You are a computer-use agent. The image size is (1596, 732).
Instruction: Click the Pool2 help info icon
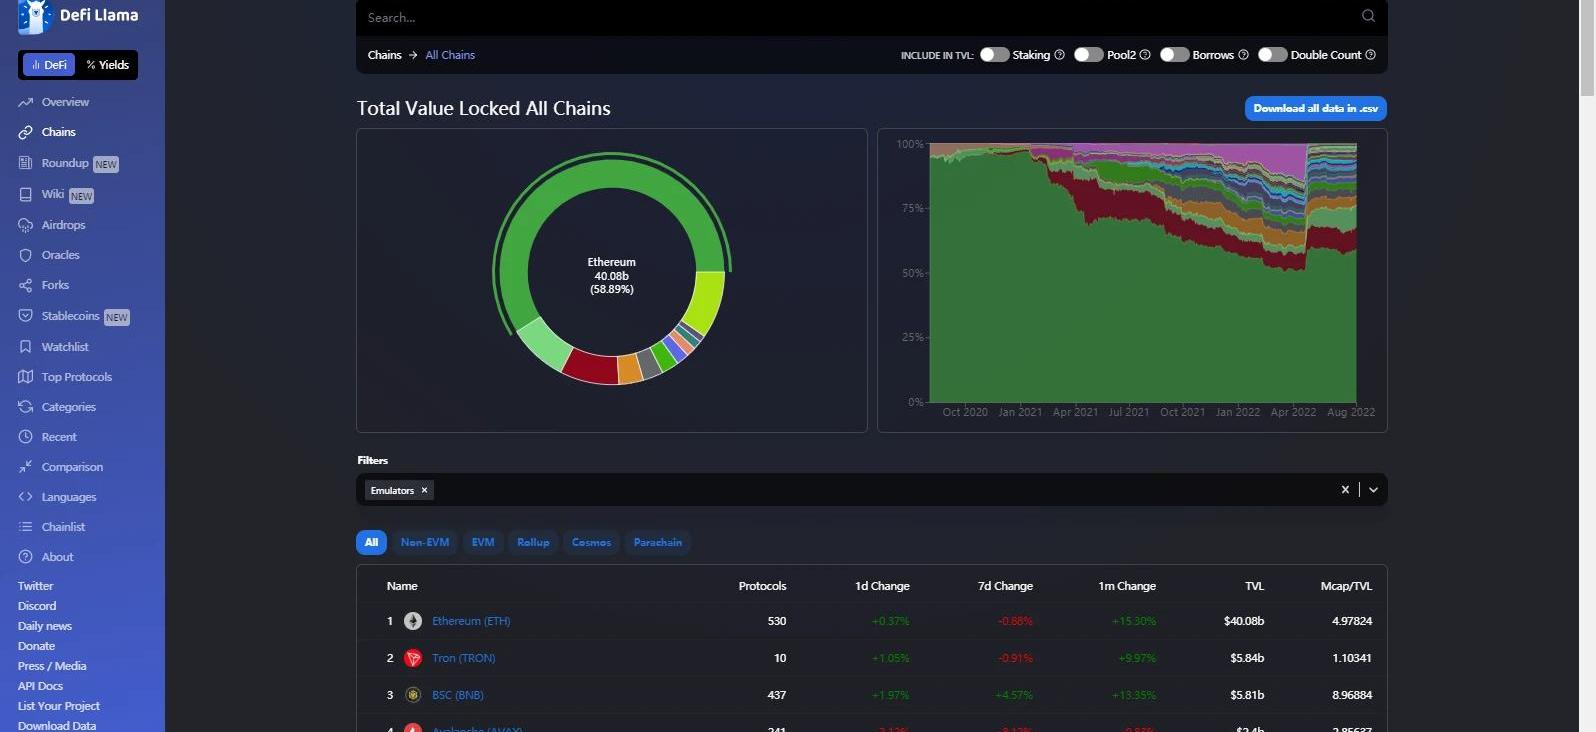pyautogui.click(x=1145, y=55)
